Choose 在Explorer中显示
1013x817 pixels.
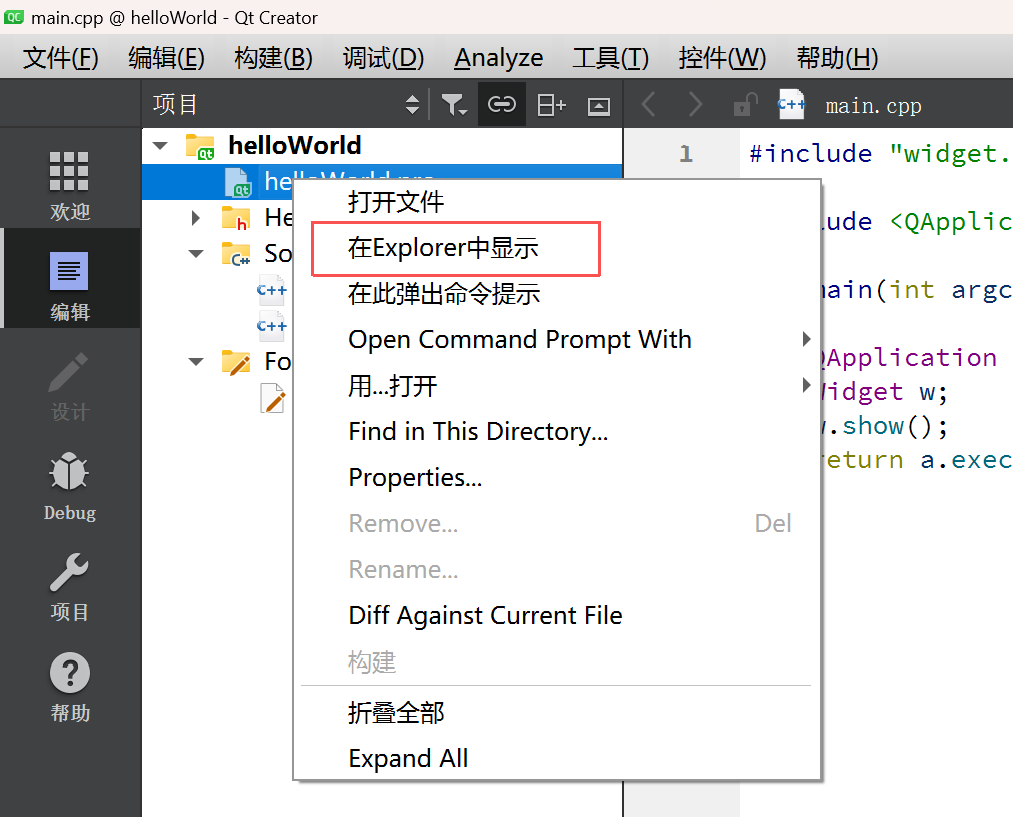click(x=557, y=248)
